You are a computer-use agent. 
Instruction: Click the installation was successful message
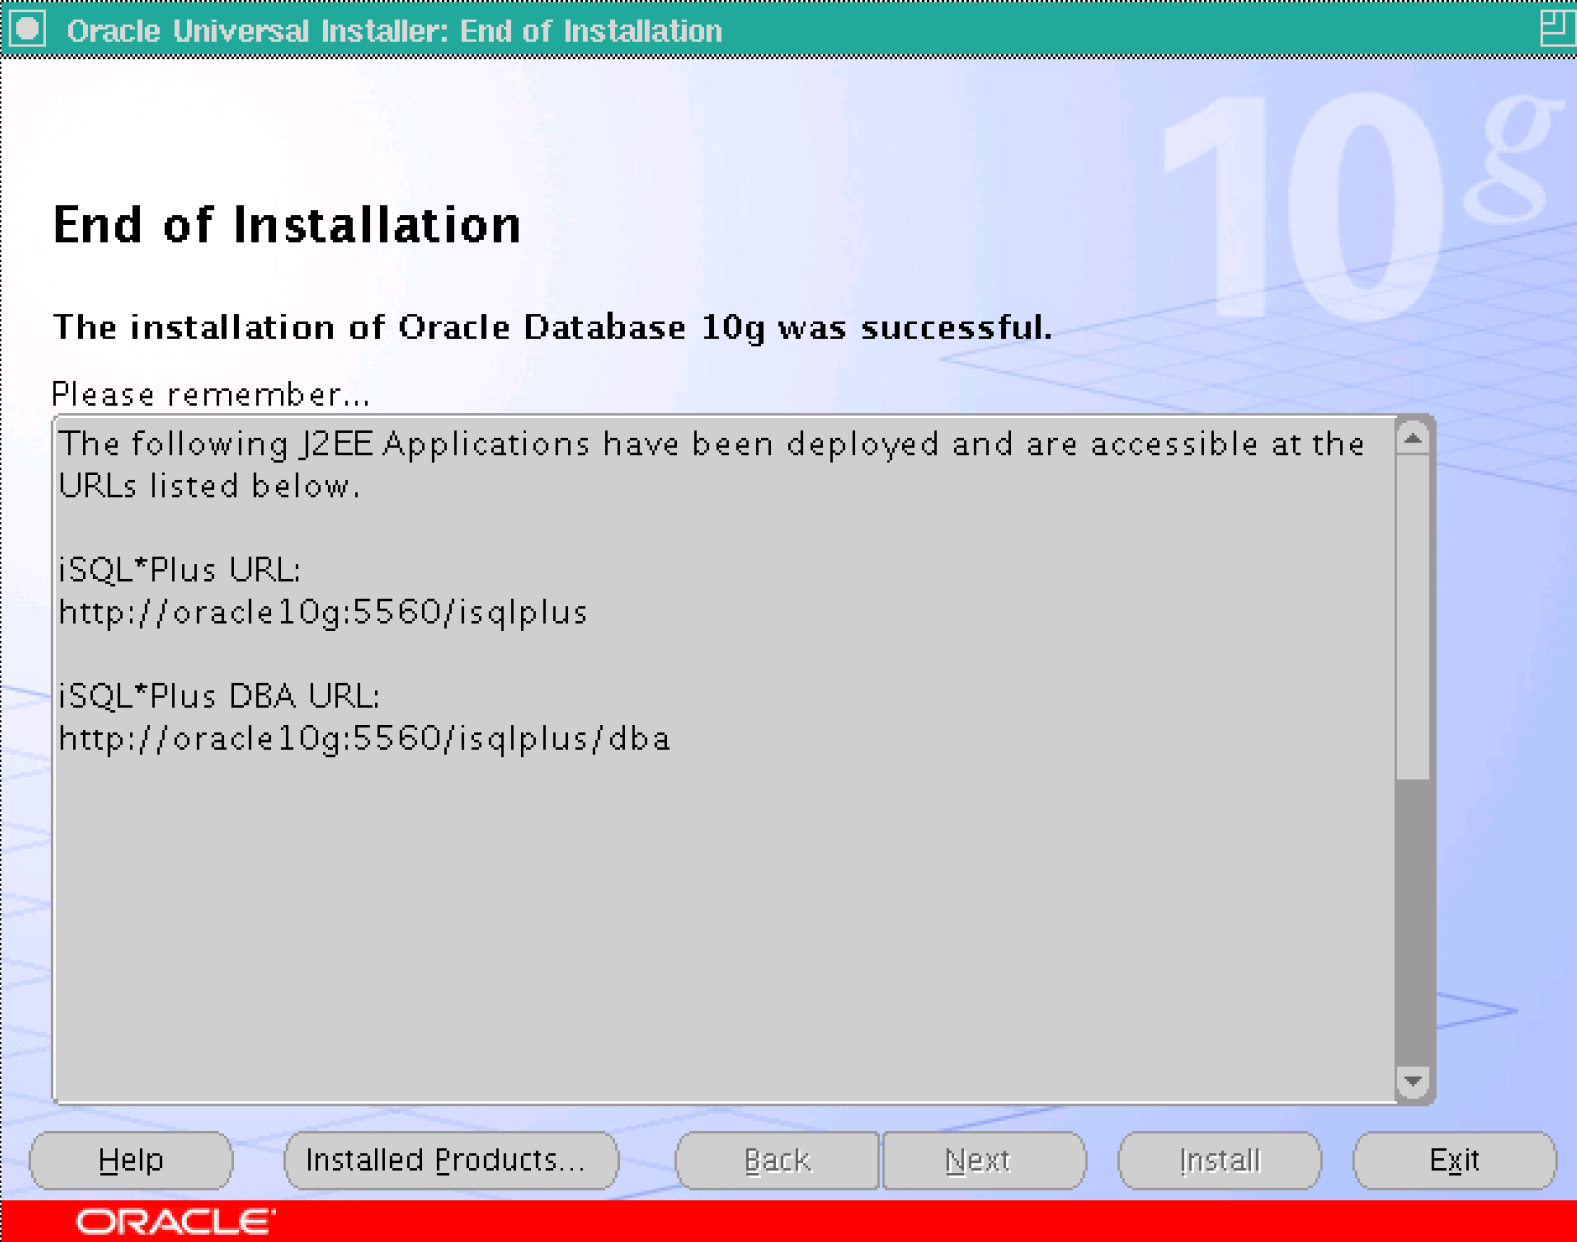pos(552,327)
